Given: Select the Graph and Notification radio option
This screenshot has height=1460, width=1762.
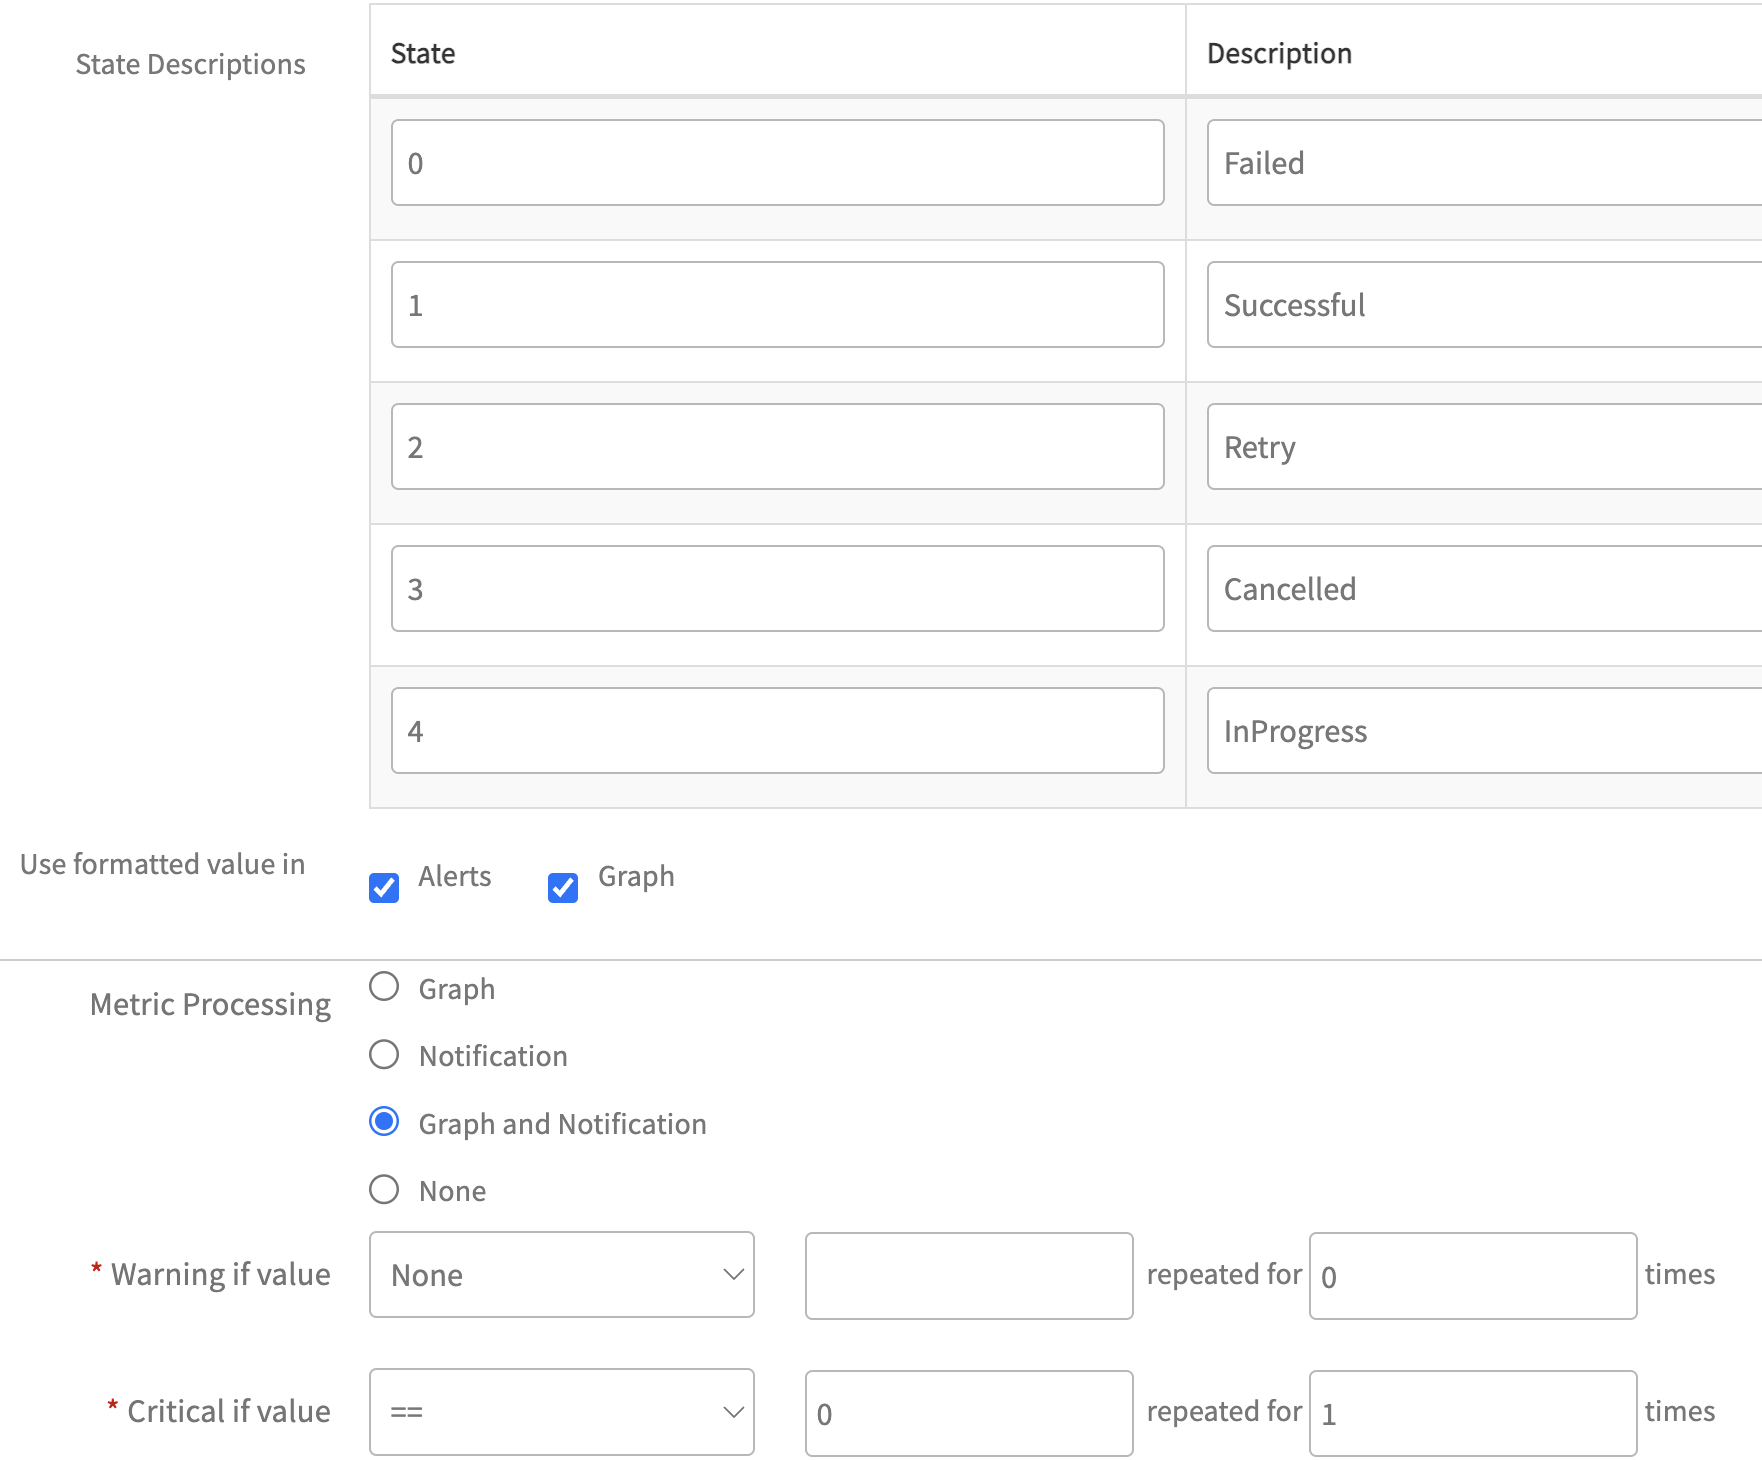Looking at the screenshot, I should [384, 1122].
